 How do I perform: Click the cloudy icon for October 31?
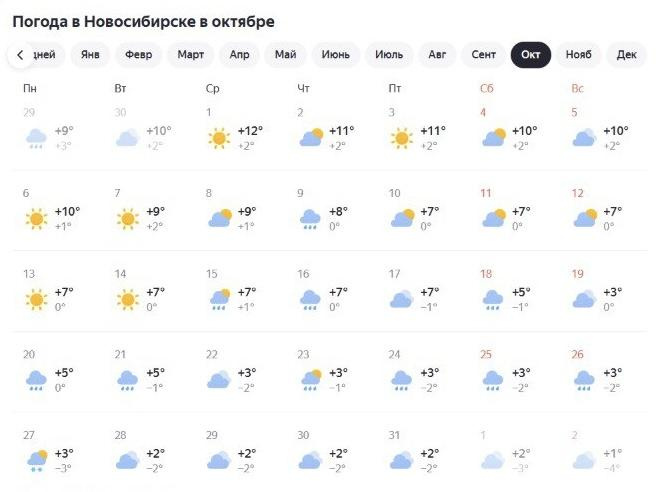pyautogui.click(x=402, y=460)
